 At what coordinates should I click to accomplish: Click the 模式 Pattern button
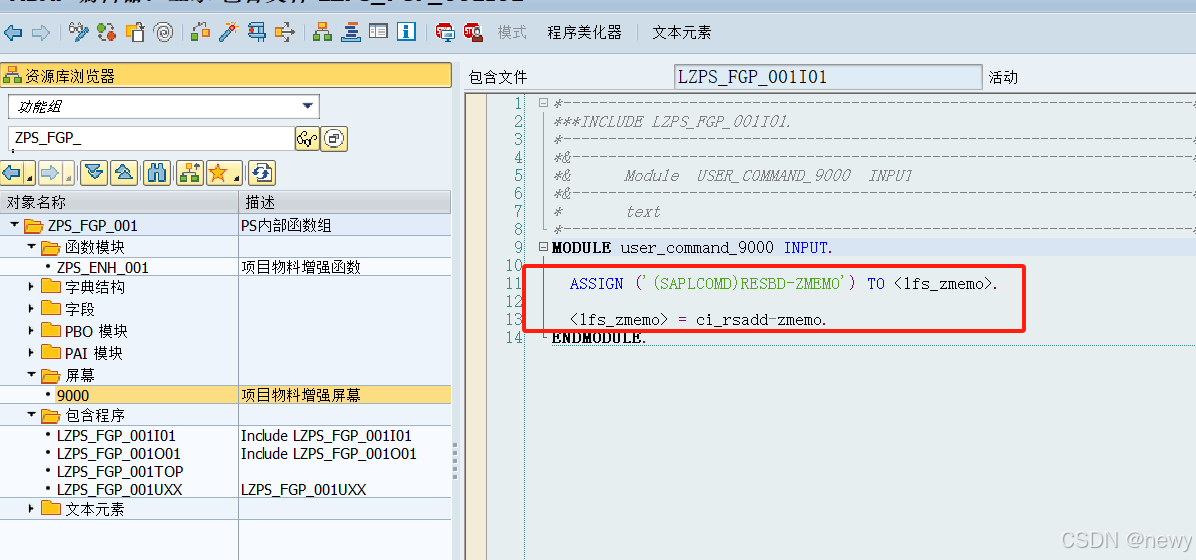pos(513,32)
